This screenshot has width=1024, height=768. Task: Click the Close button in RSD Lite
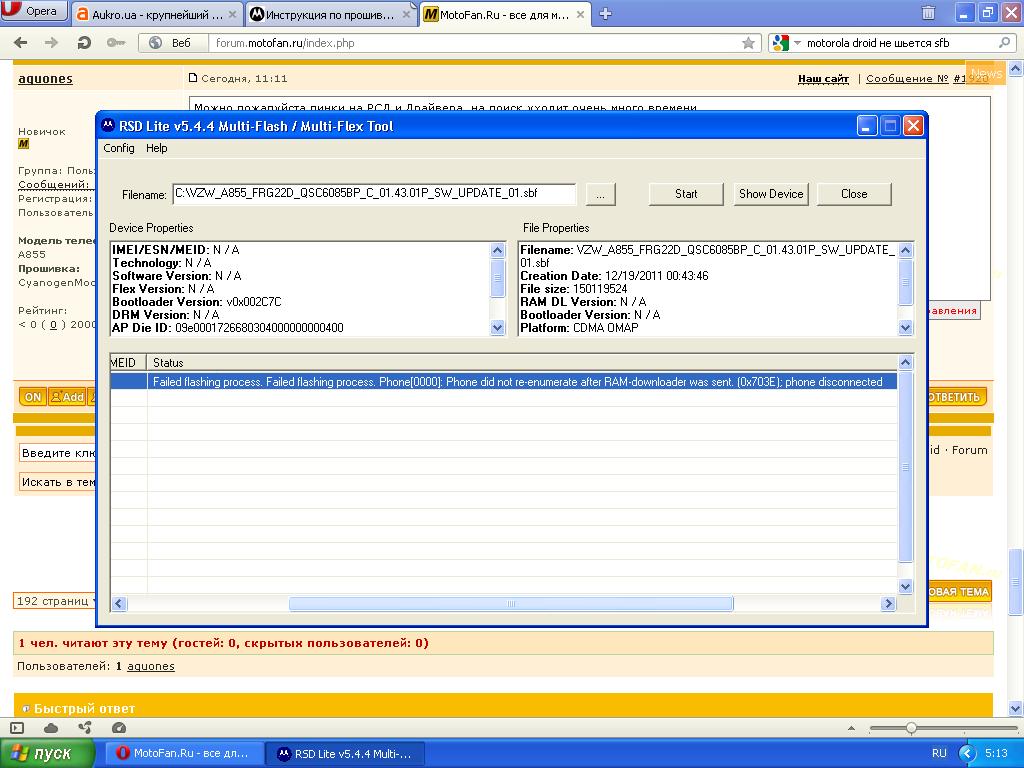(x=854, y=194)
